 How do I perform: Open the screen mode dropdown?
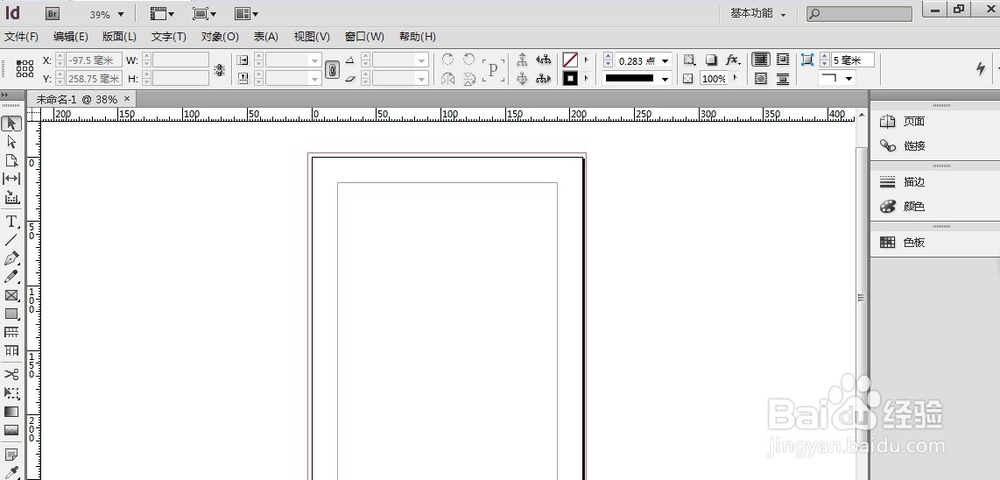pyautogui.click(x=204, y=13)
